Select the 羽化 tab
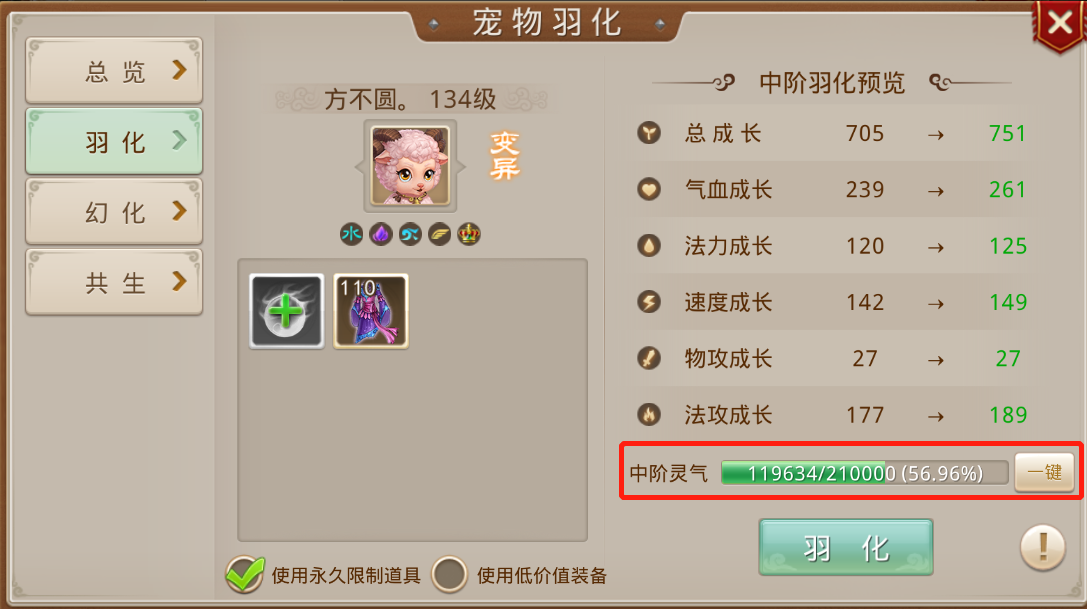Viewport: 1087px width, 609px height. point(114,141)
